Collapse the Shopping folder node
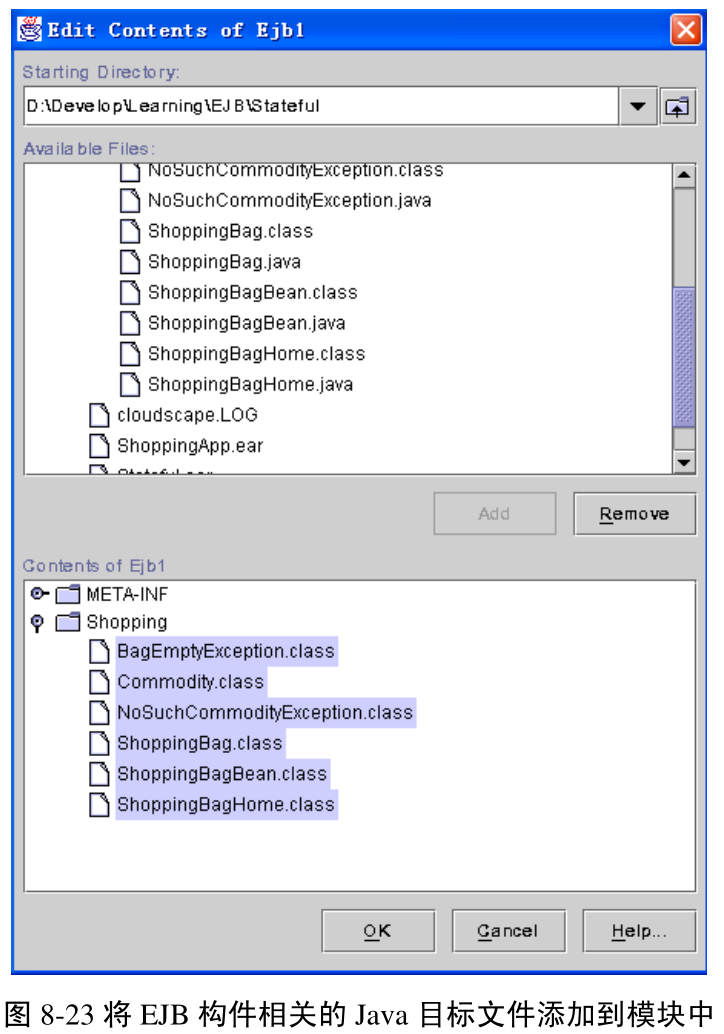 pos(38,623)
